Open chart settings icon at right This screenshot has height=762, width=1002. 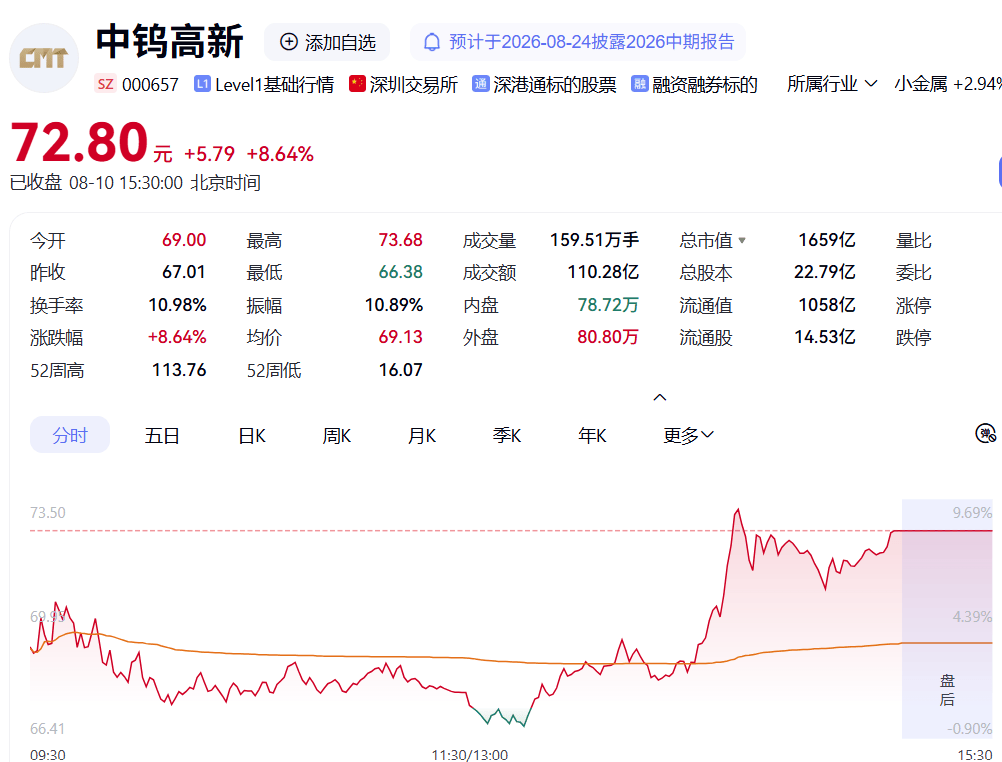coord(985,433)
